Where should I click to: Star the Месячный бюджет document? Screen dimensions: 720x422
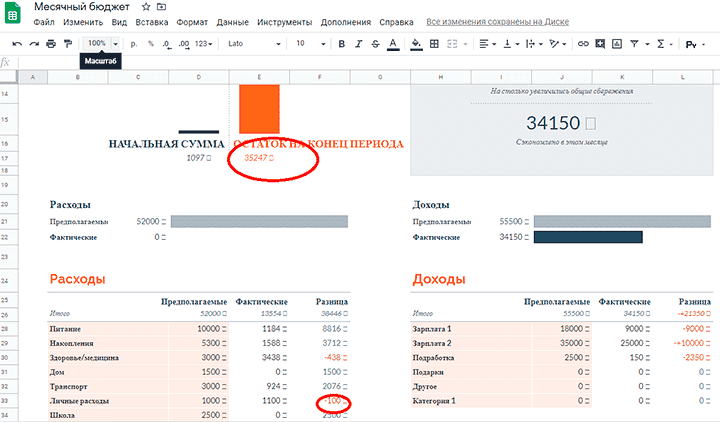tap(146, 6)
